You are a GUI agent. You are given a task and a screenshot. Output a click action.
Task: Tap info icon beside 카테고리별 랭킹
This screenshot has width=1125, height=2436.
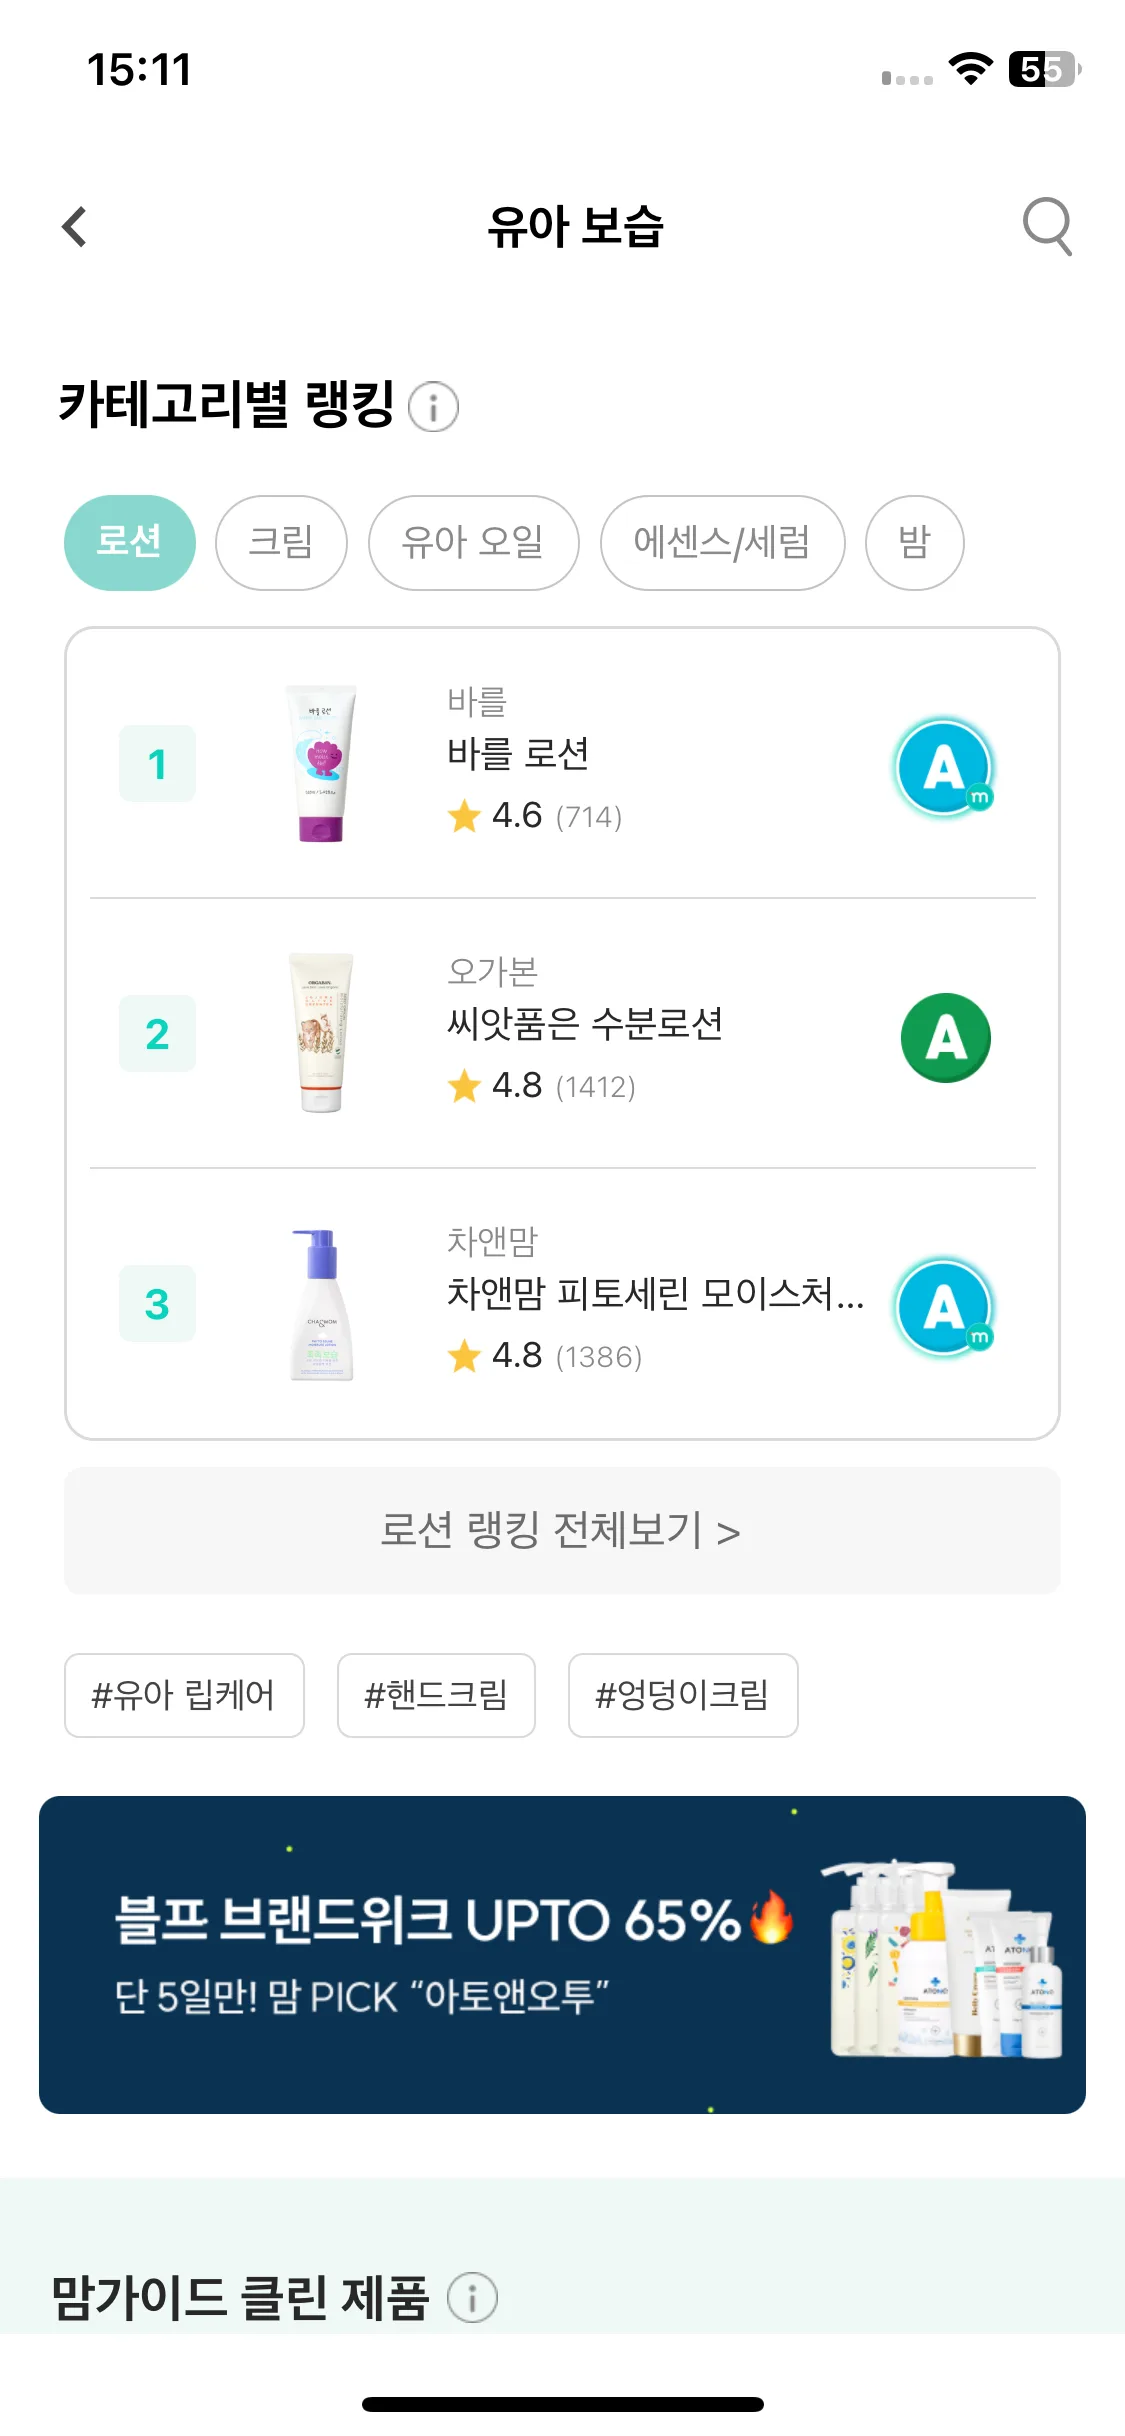coord(434,407)
